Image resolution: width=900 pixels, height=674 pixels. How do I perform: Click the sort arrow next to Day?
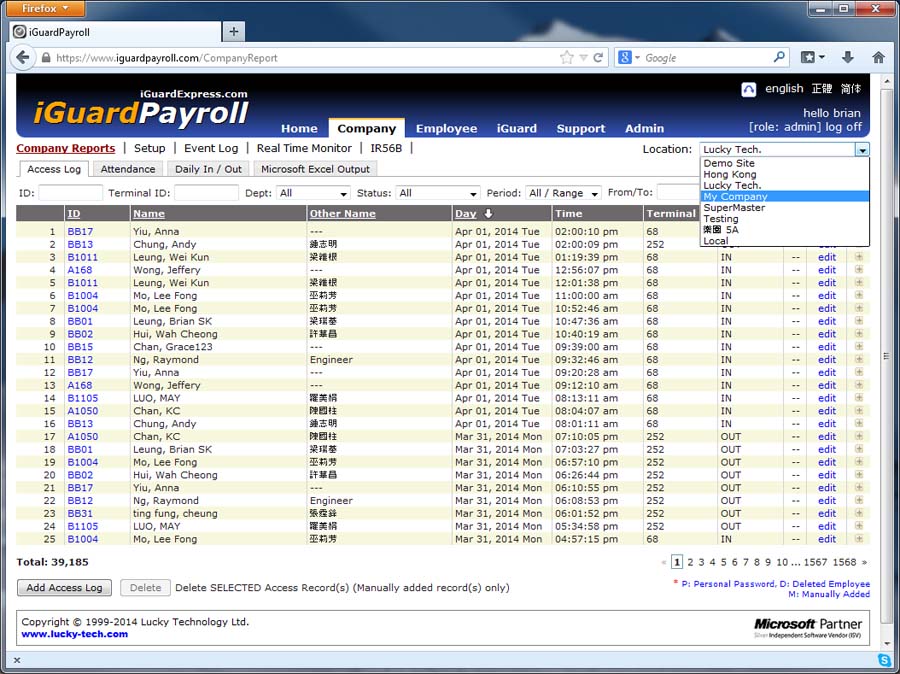[x=488, y=214]
